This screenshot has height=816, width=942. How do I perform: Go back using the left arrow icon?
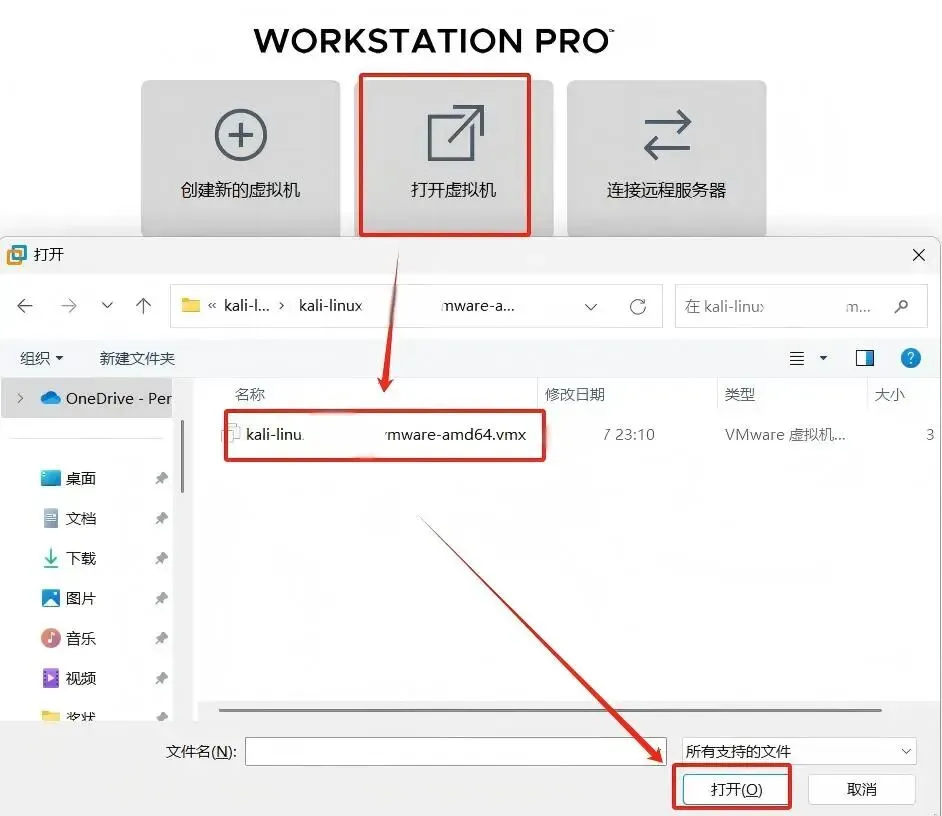pos(25,306)
